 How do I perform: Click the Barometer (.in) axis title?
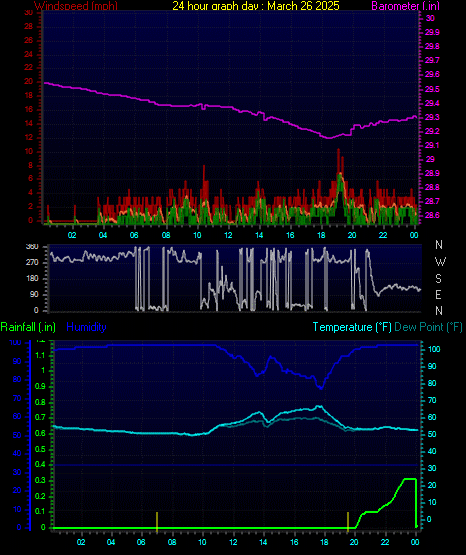pyautogui.click(x=405, y=6)
